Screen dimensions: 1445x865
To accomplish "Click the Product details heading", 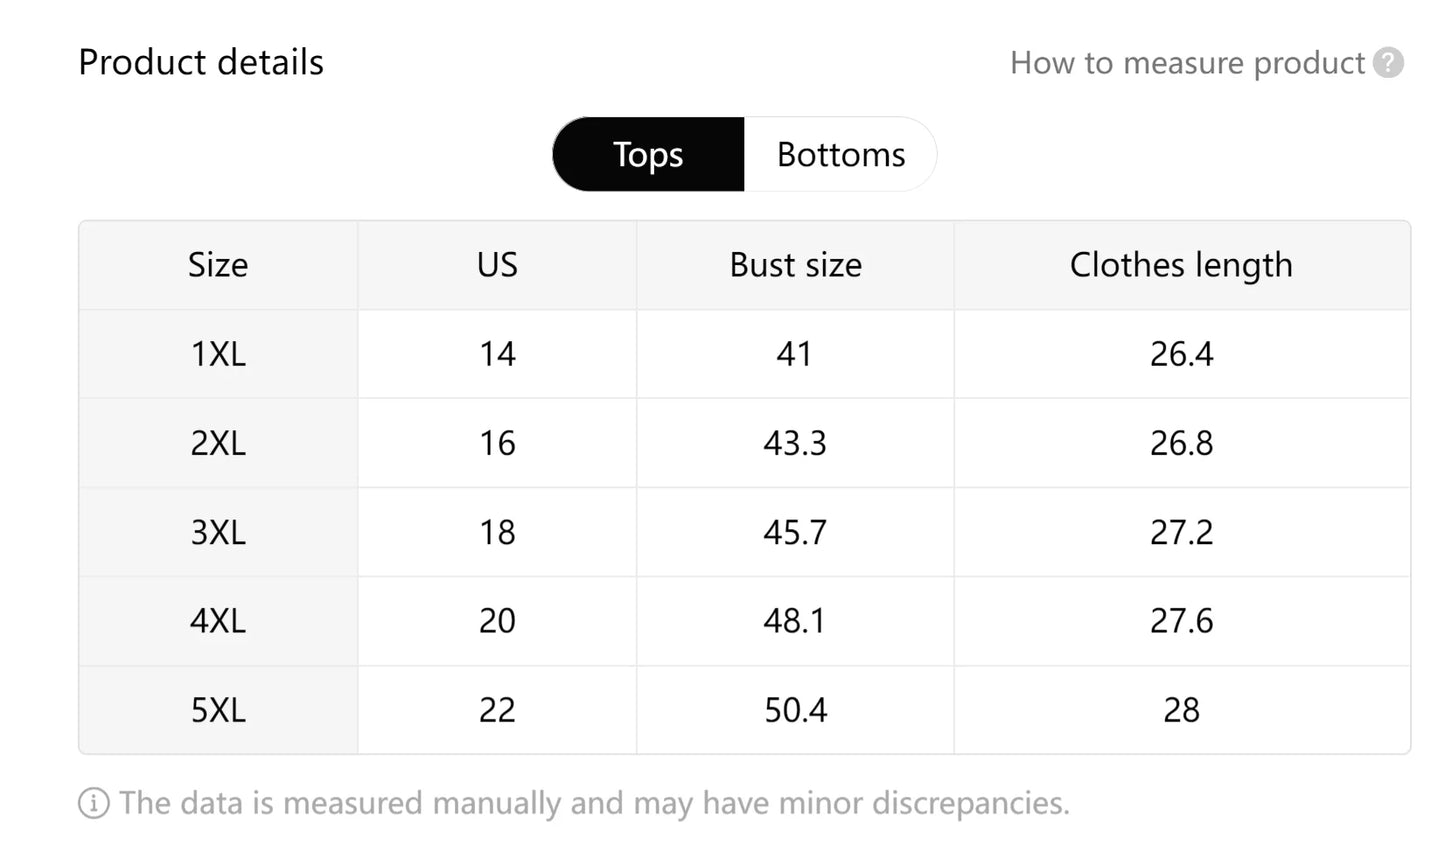I will 200,62.
